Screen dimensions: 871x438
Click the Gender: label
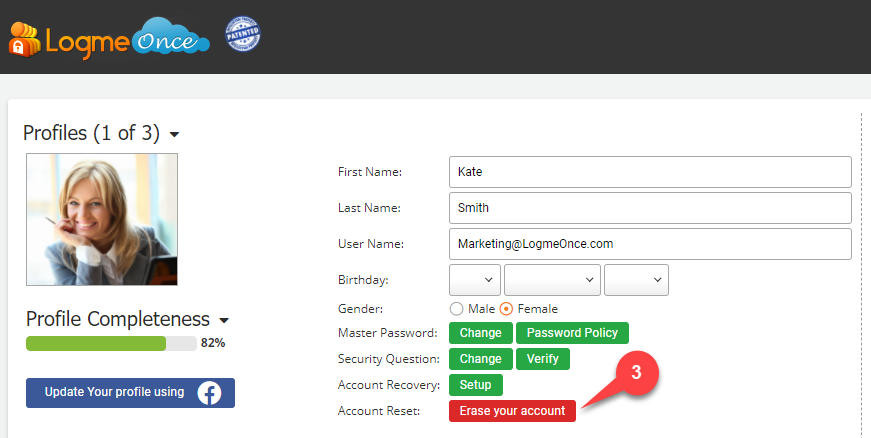[x=361, y=309]
